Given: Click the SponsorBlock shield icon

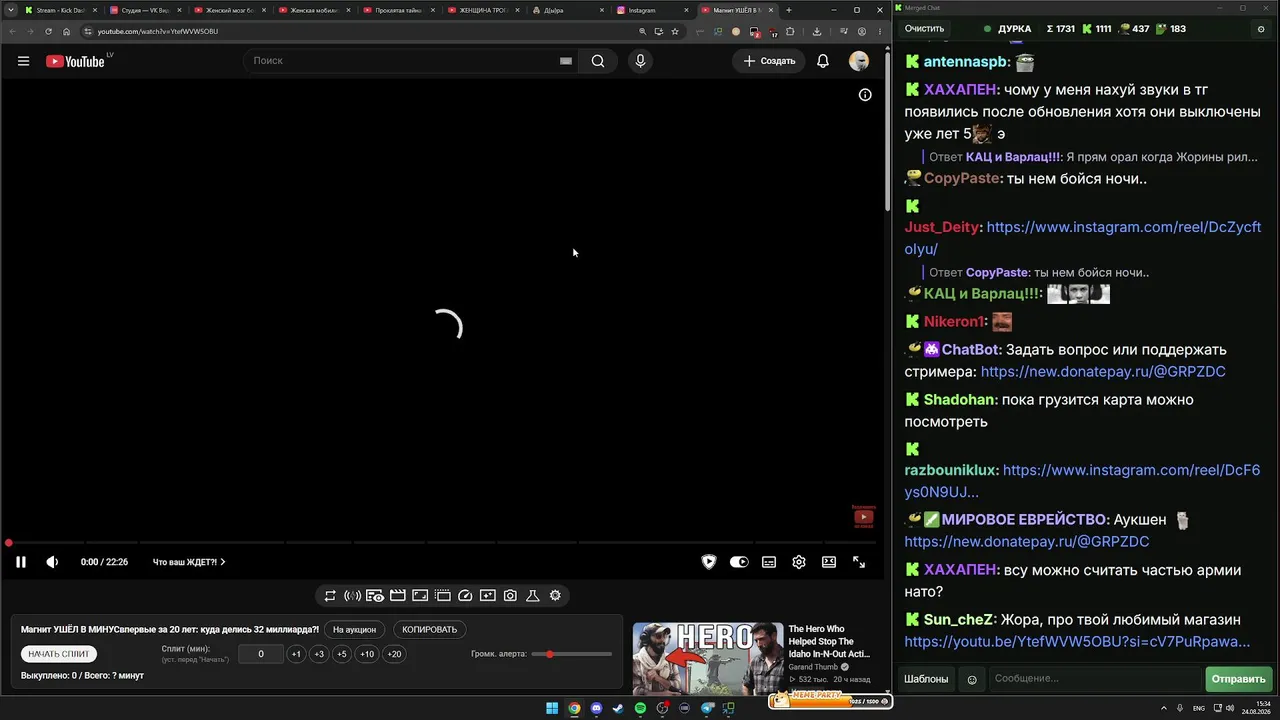Looking at the screenshot, I should 709,562.
